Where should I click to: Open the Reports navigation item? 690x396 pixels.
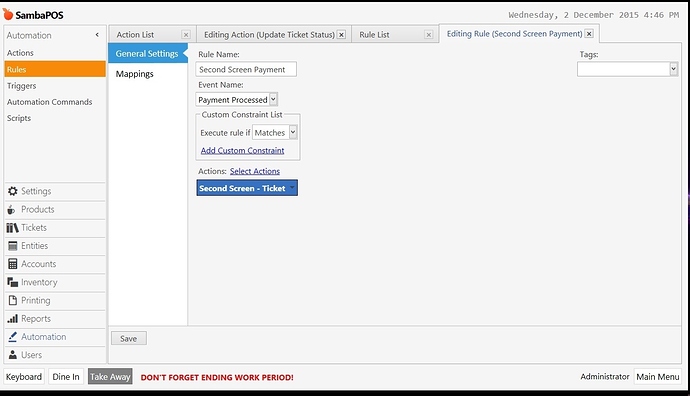(55, 319)
